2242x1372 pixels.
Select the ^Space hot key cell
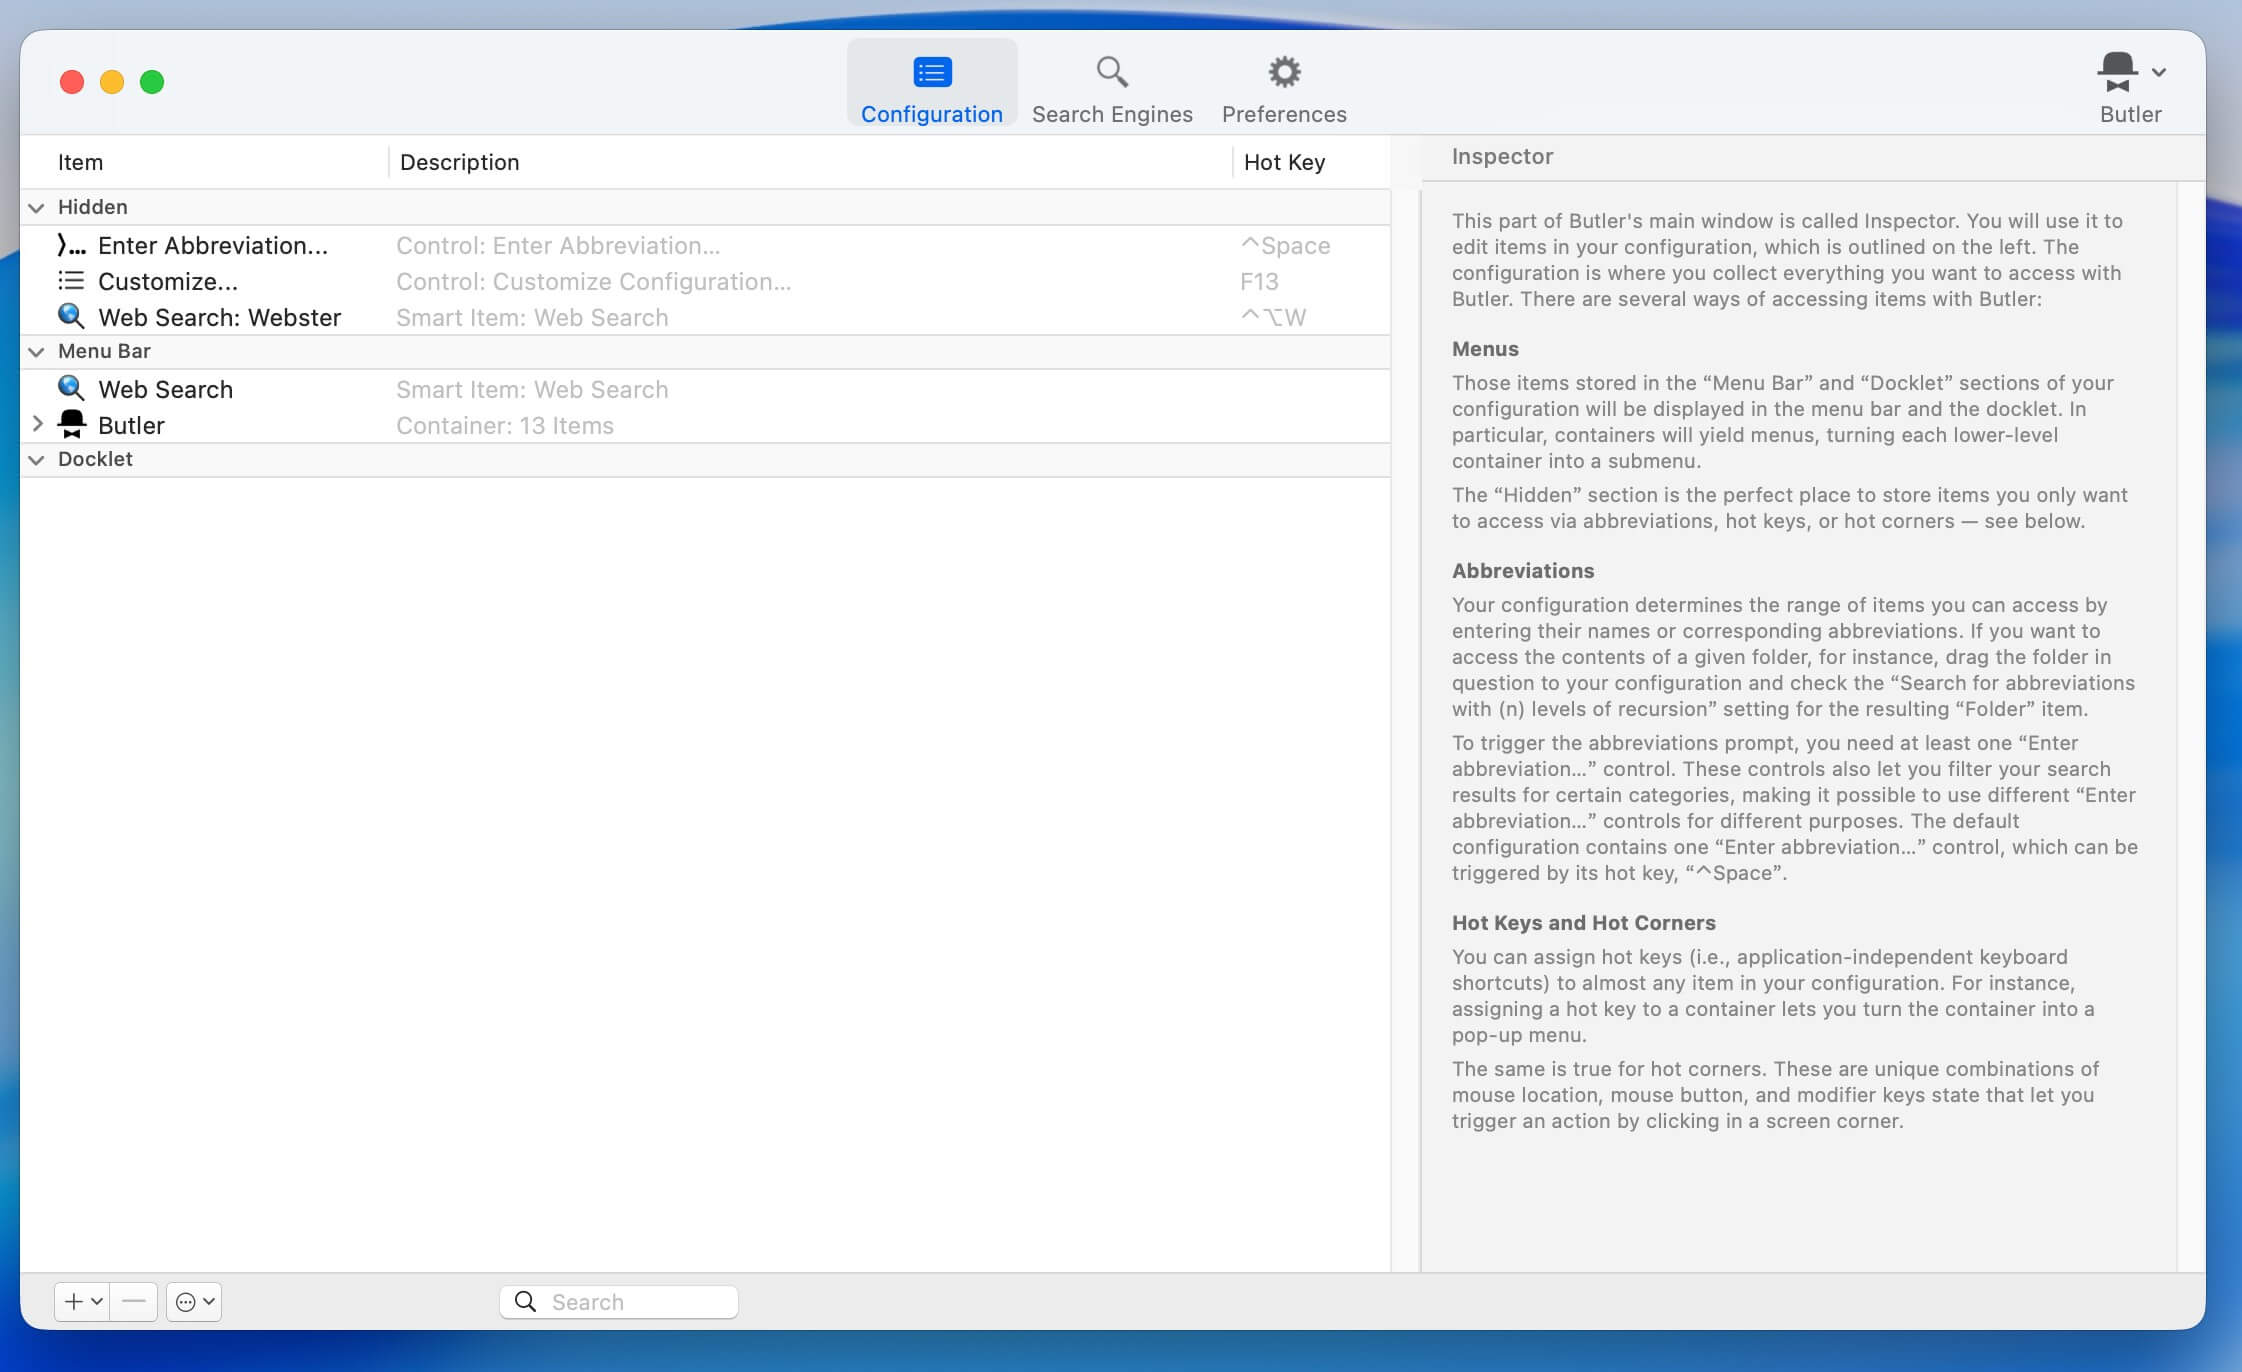point(1285,246)
